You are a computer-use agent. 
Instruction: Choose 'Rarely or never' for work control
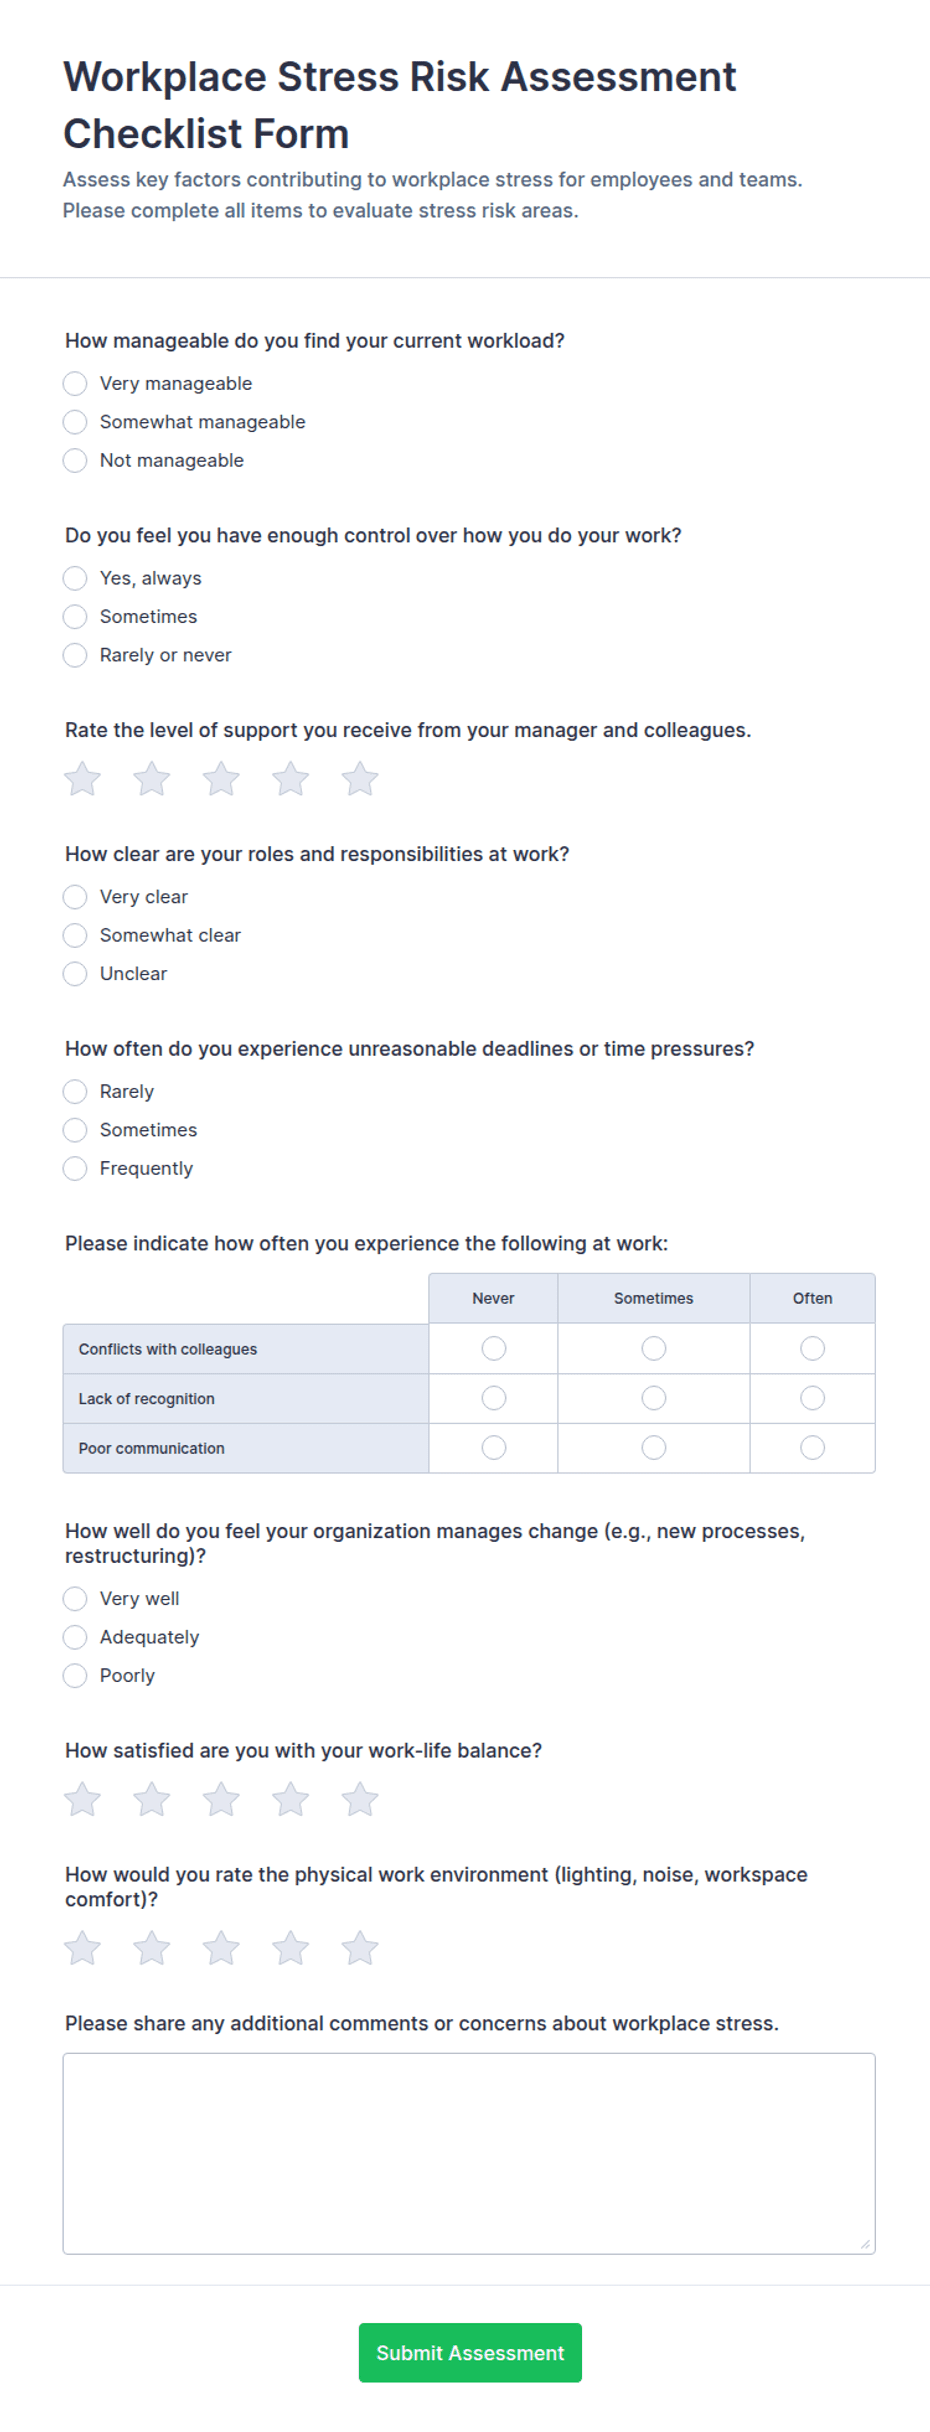point(75,655)
